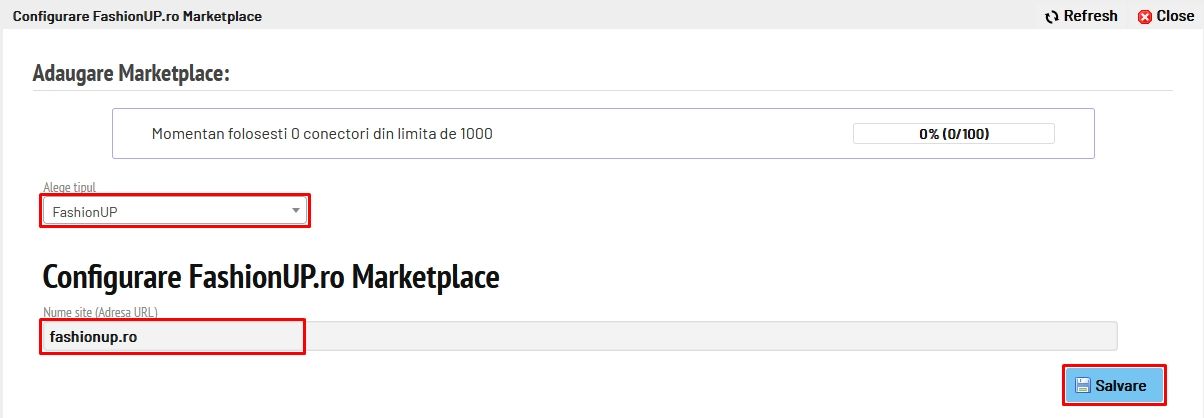Expand the Alege tipul dropdown arrow
This screenshot has height=418, width=1204.
(295, 211)
